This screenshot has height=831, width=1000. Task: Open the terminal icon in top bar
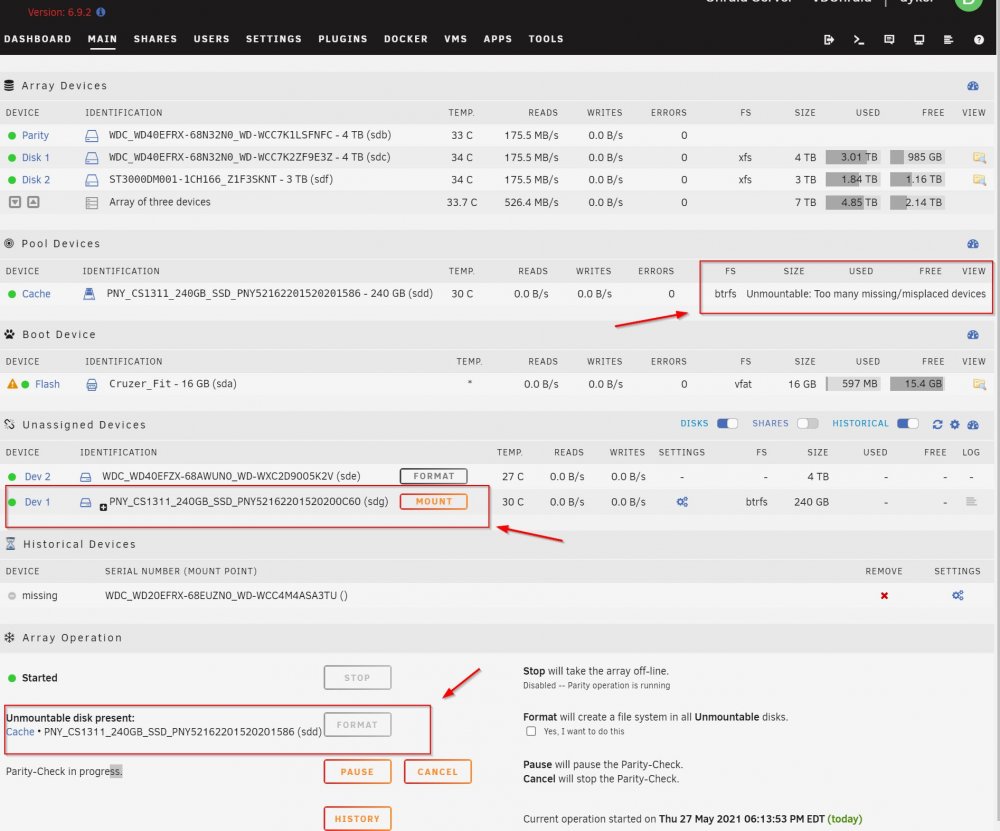point(858,40)
